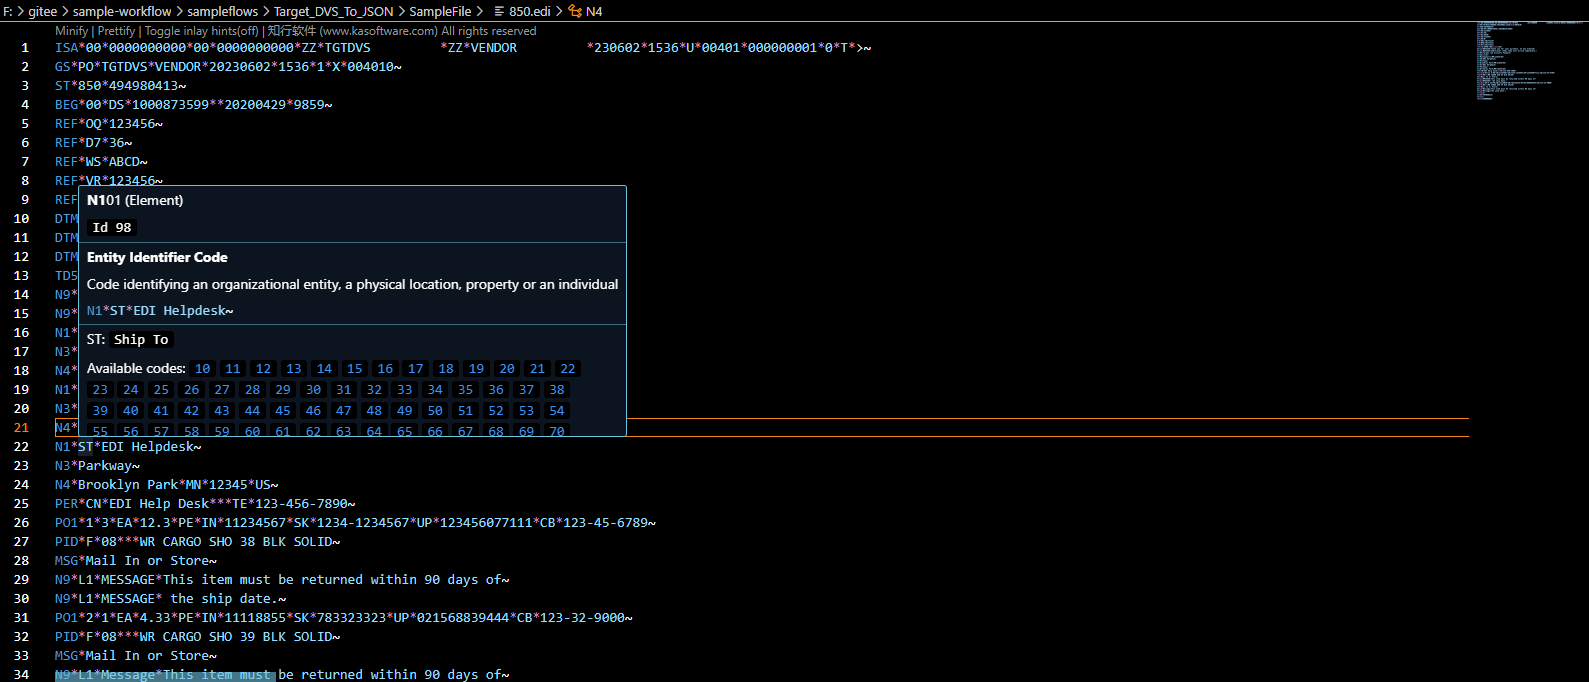
Task: Click the 'N101 (Element)' hover heading
Action: (x=135, y=200)
